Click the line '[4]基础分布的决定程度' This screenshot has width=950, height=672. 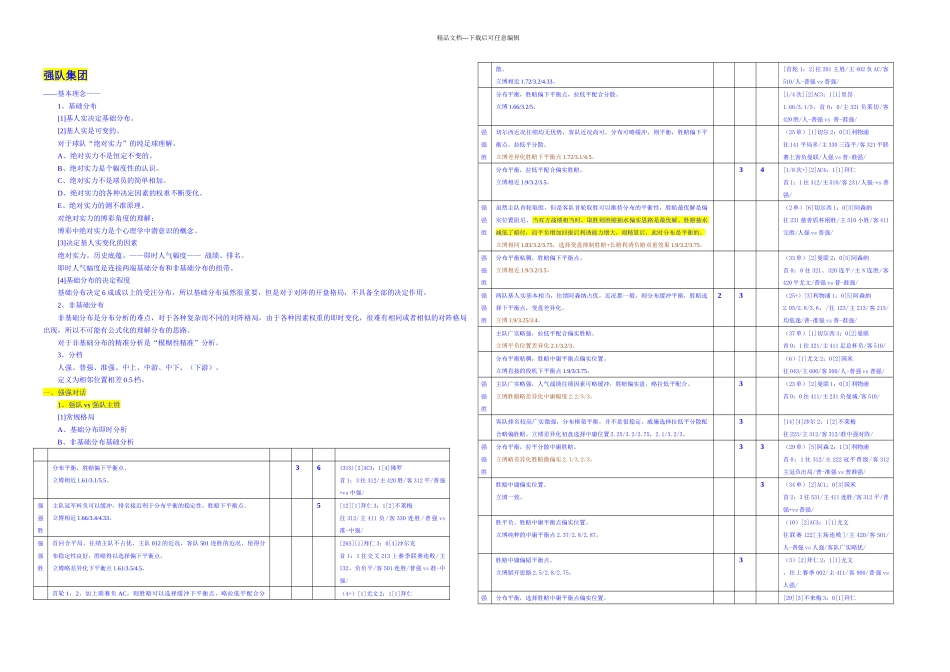click(94, 280)
